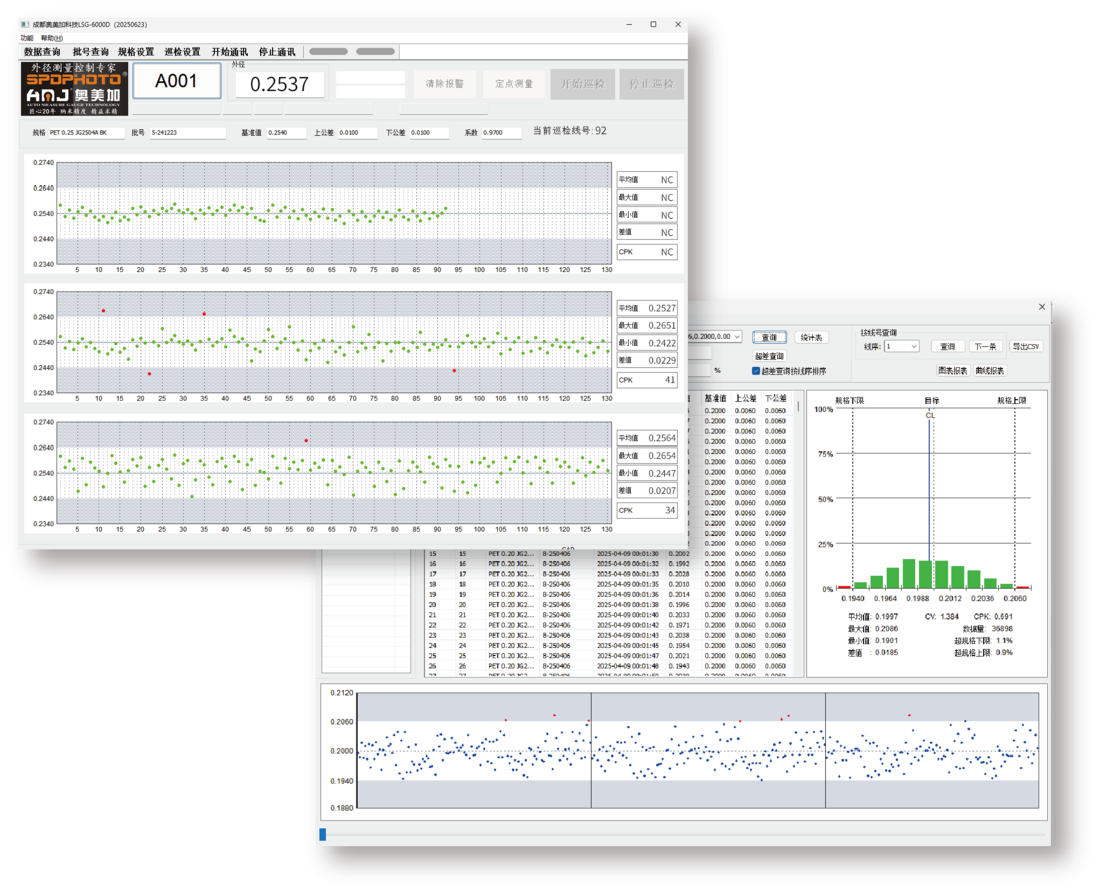The height and width of the screenshot is (893, 1100).
Task: Click 查询 button beside the 统计表 button
Action: coord(770,337)
